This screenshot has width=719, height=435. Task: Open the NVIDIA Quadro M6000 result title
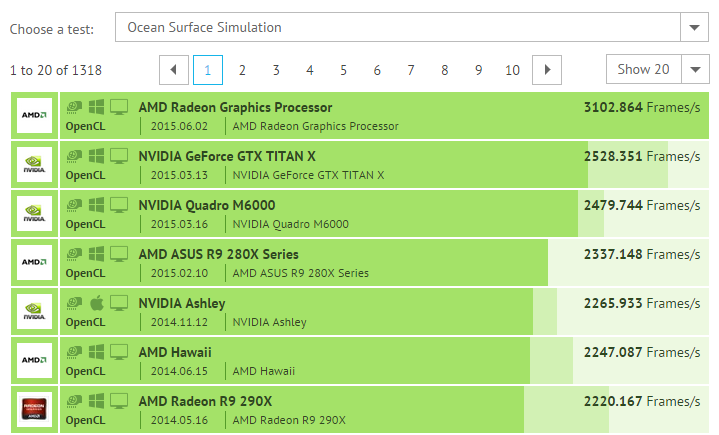pos(207,205)
